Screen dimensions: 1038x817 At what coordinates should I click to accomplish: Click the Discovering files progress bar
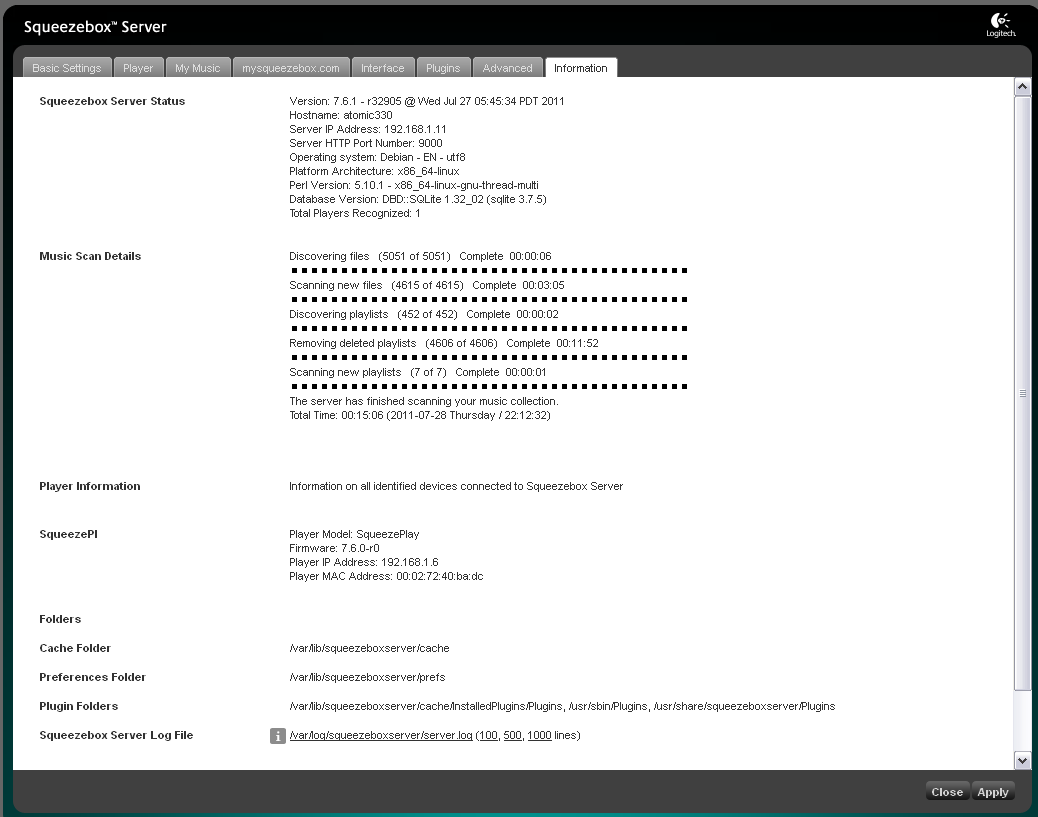[x=488, y=270]
